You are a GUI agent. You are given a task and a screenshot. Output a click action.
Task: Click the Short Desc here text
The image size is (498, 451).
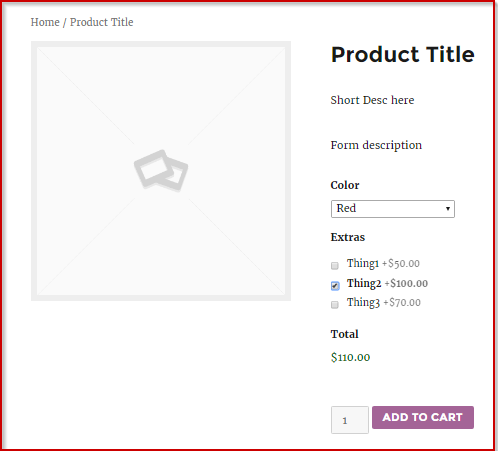(x=372, y=100)
